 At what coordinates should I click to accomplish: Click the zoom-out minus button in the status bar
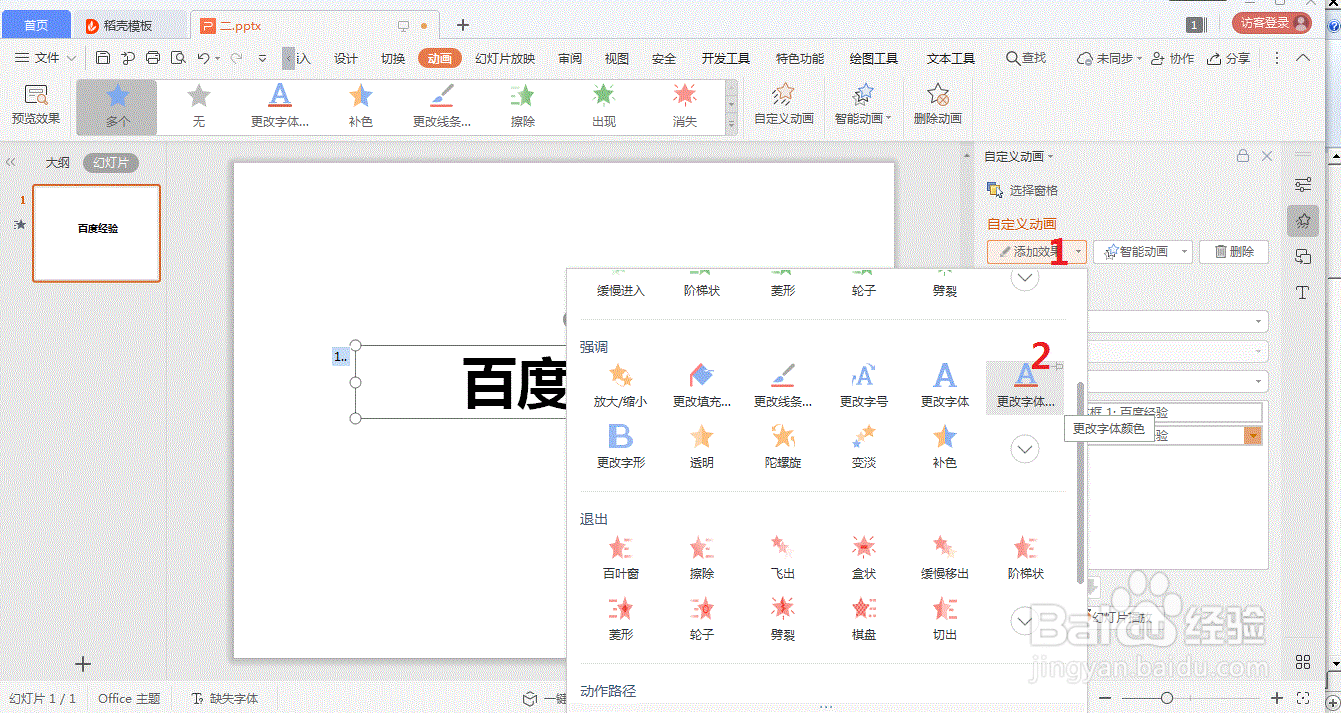point(1105,698)
